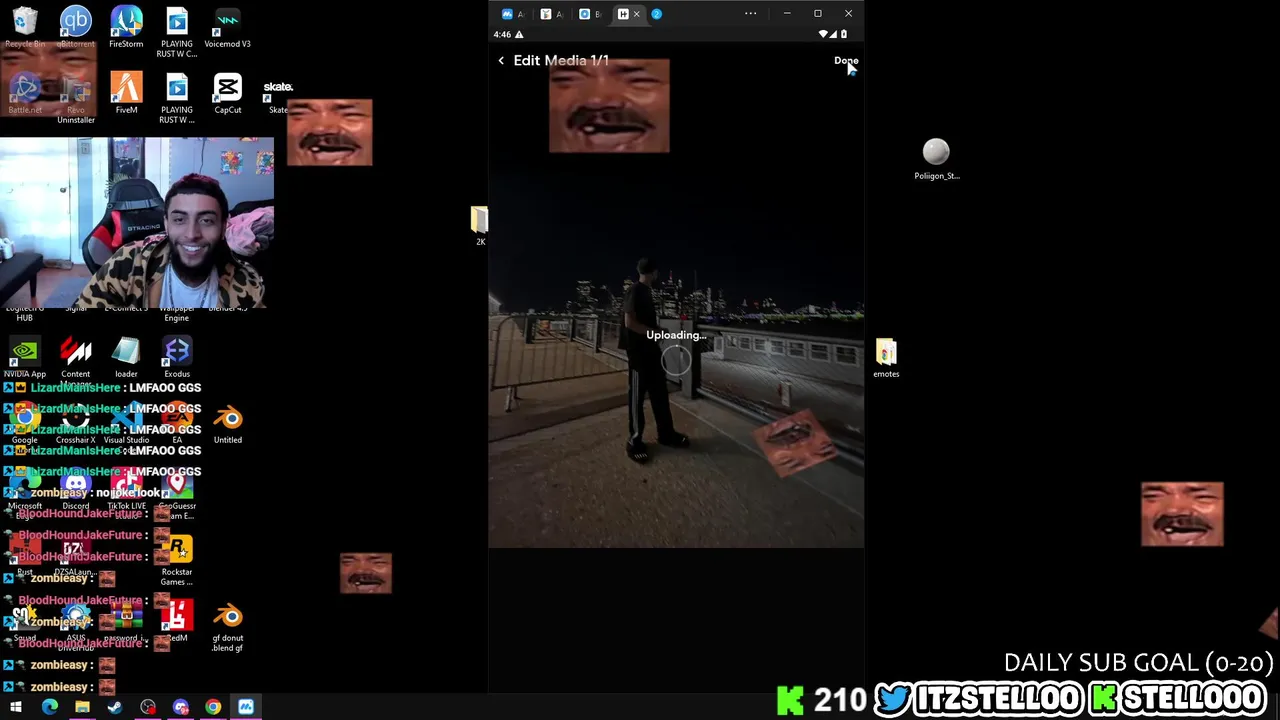Select the NVIDIA App desktop shortcut
The image size is (1280, 720).
[x=25, y=358]
